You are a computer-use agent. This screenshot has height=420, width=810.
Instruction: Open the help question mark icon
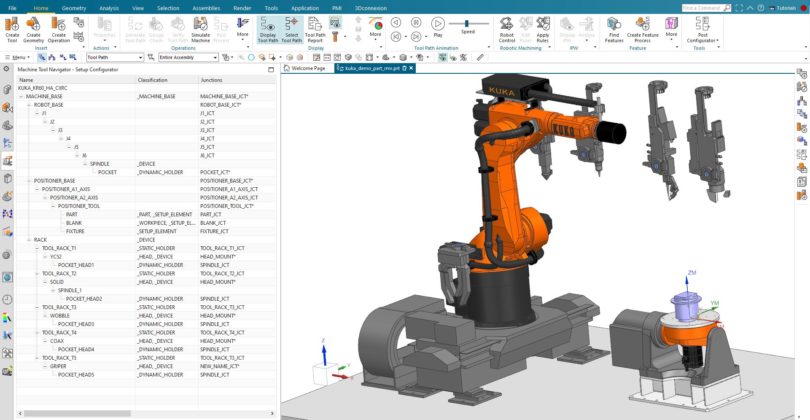point(760,8)
